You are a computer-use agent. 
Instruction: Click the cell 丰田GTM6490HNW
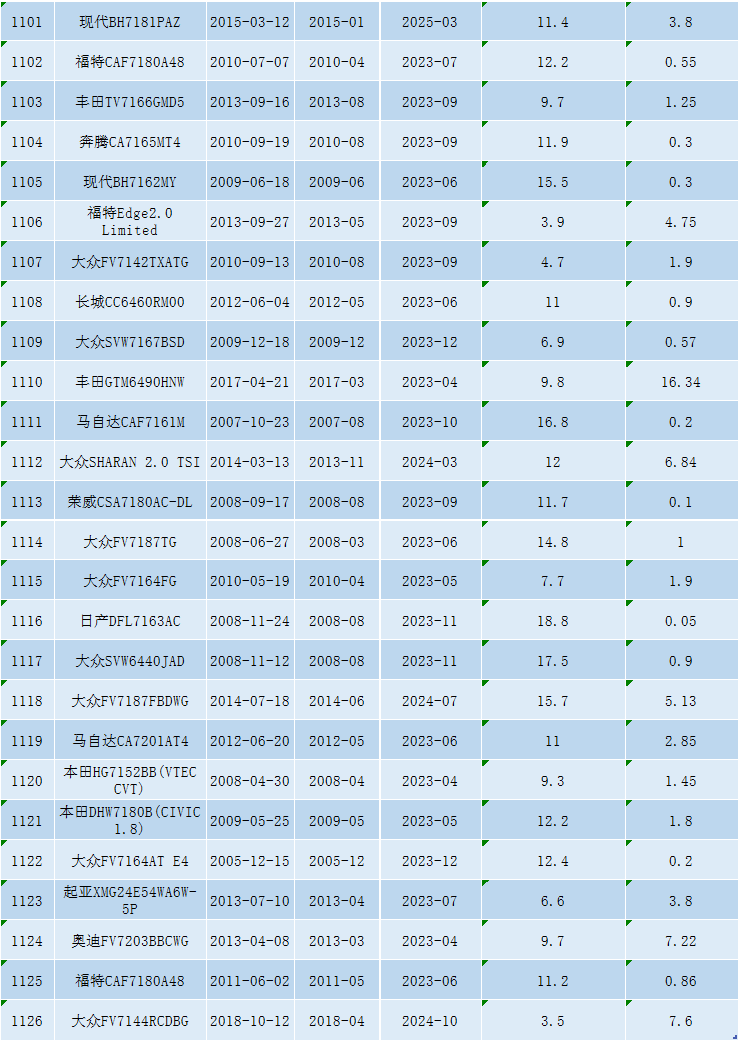130,382
